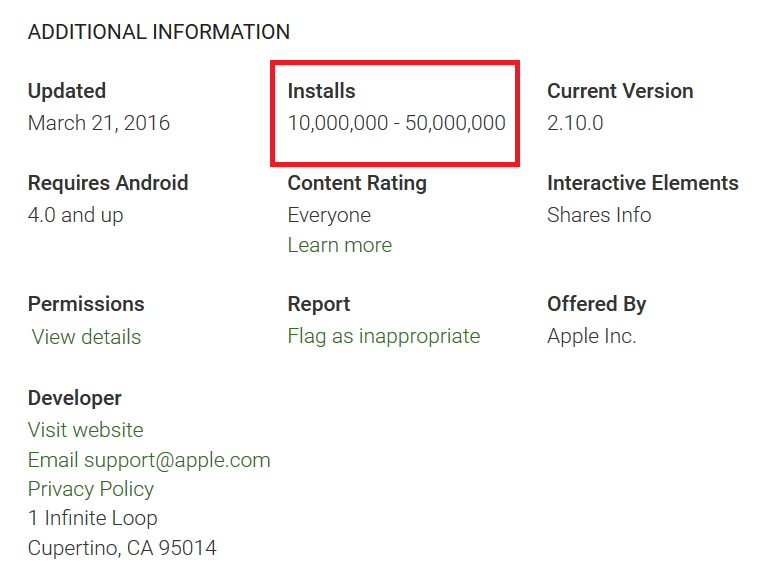Viewport: 768px width, 576px height.
Task: Click the 1 Infinite Loop address line
Action: (92, 518)
